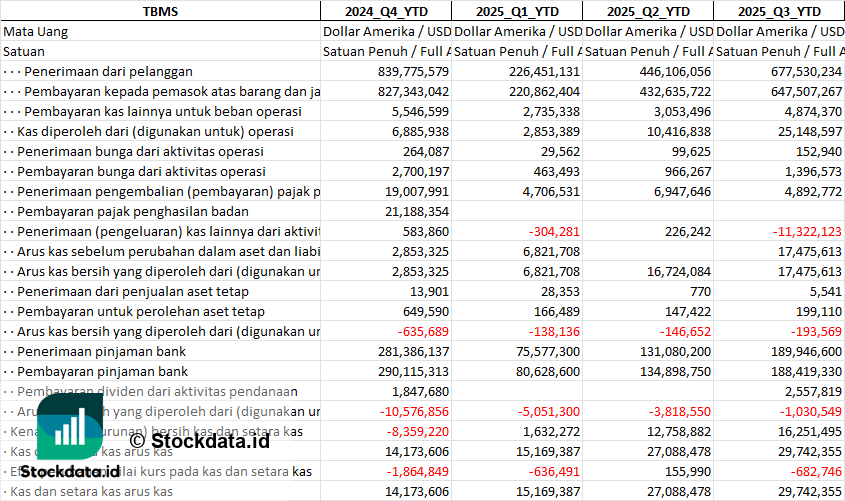Click the Mata Uang row label
The height and width of the screenshot is (501, 845).
click(x=36, y=32)
